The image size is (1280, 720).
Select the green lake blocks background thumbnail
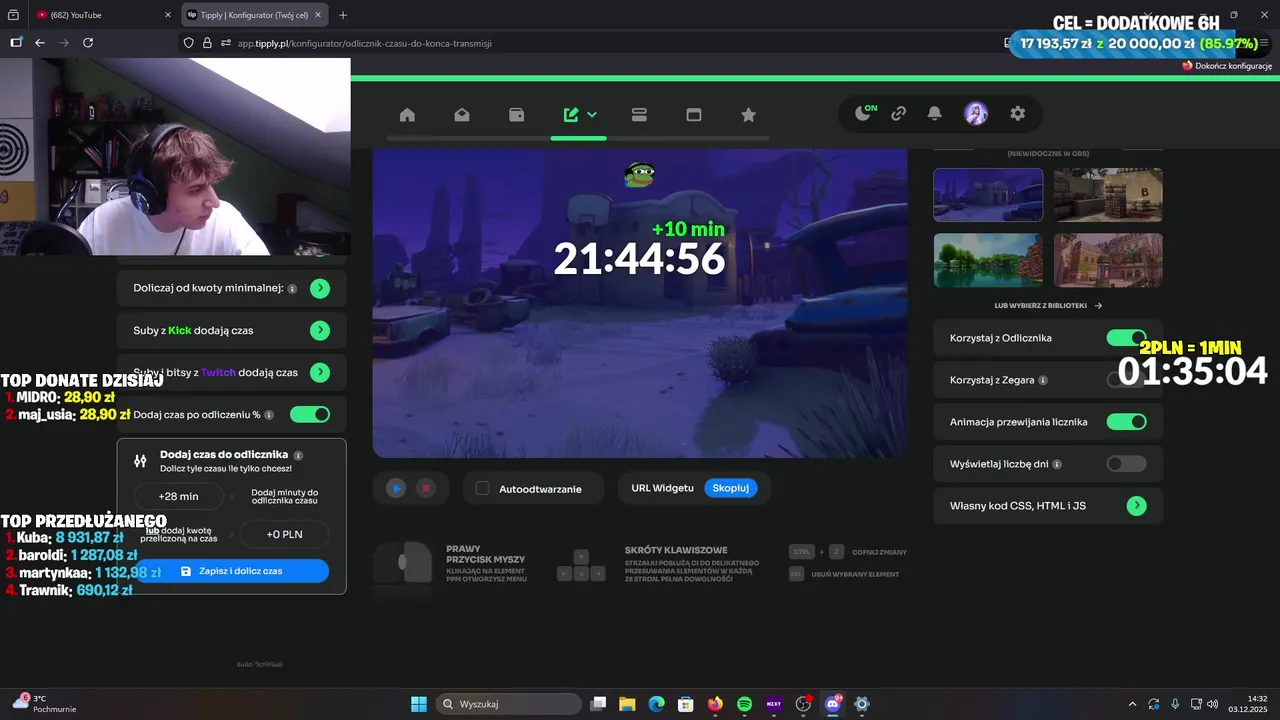tap(988, 260)
